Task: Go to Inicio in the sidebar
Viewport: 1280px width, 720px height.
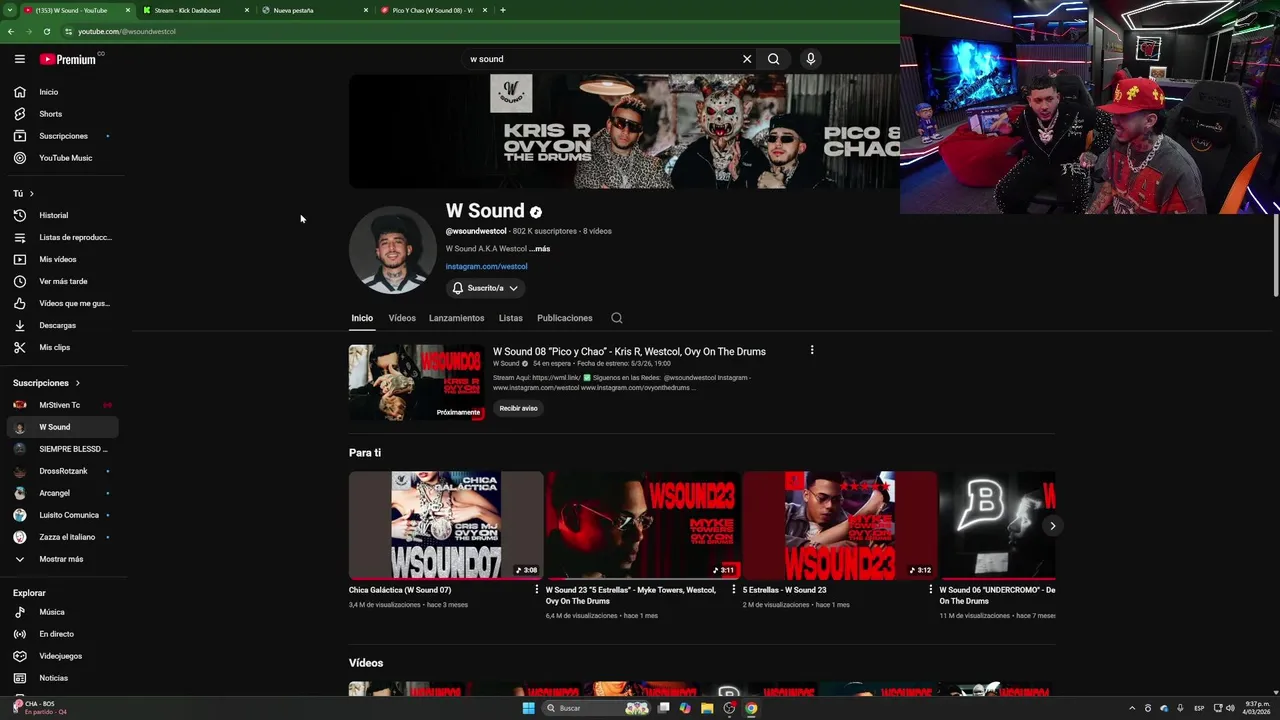Action: [x=62, y=92]
